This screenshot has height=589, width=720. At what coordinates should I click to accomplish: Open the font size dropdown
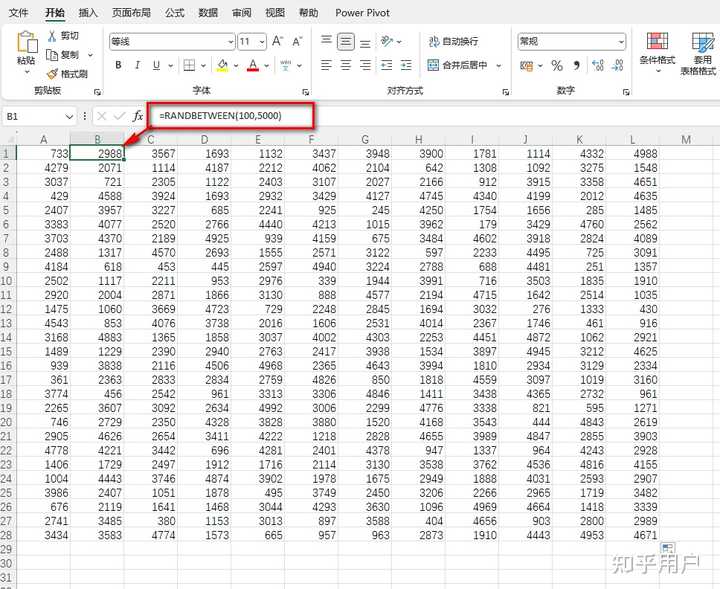coord(262,42)
